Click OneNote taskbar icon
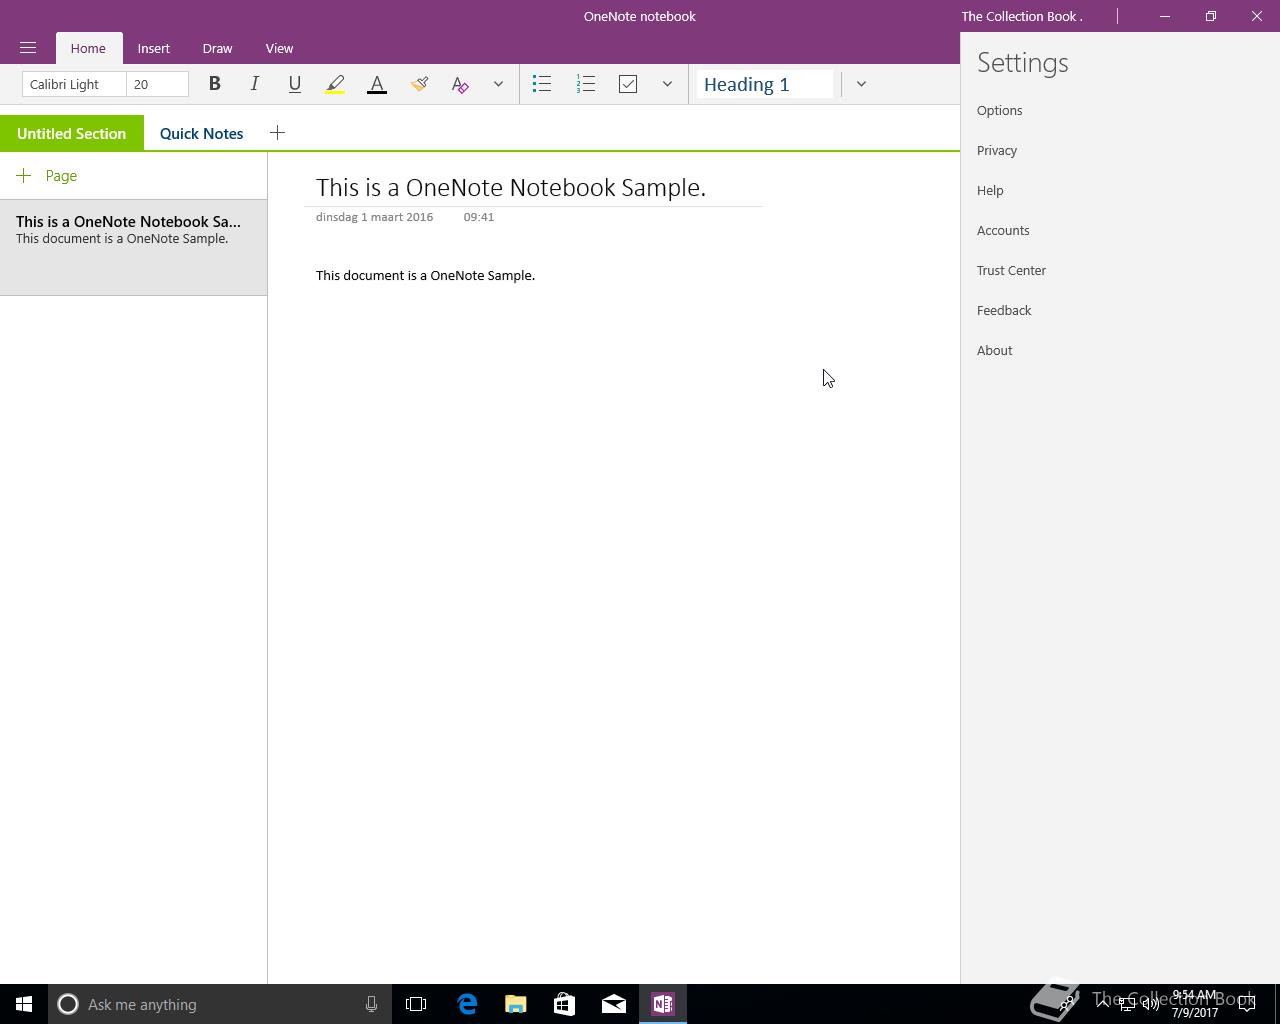Viewport: 1280px width, 1024px height. 663,1004
